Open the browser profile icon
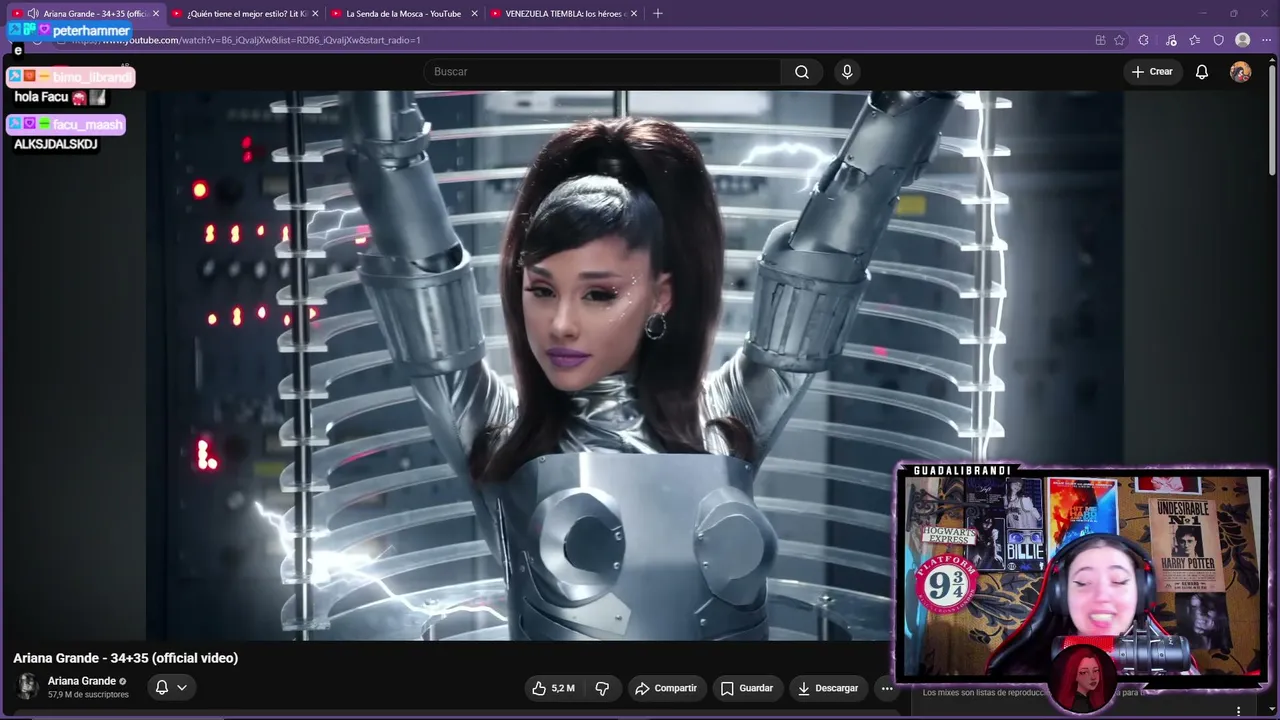 point(1242,40)
